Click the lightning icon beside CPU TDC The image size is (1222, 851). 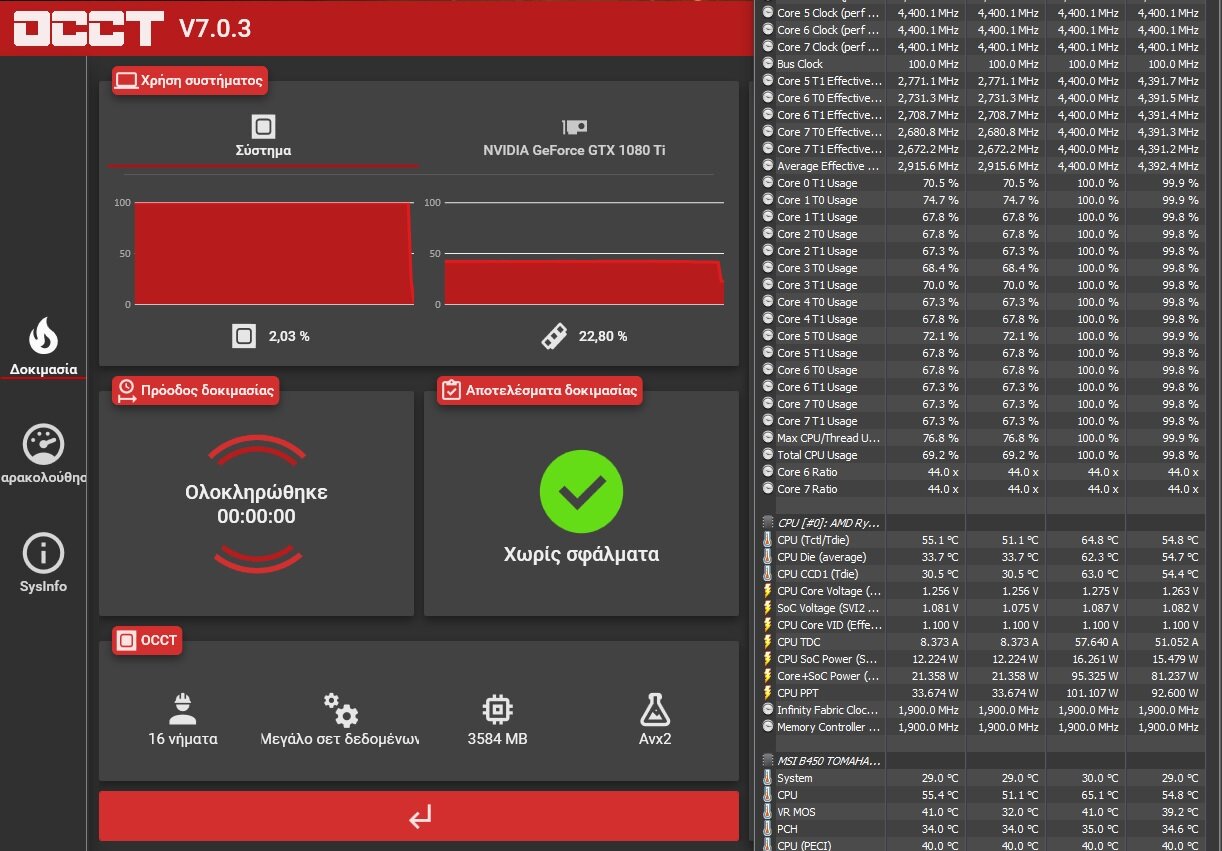767,642
